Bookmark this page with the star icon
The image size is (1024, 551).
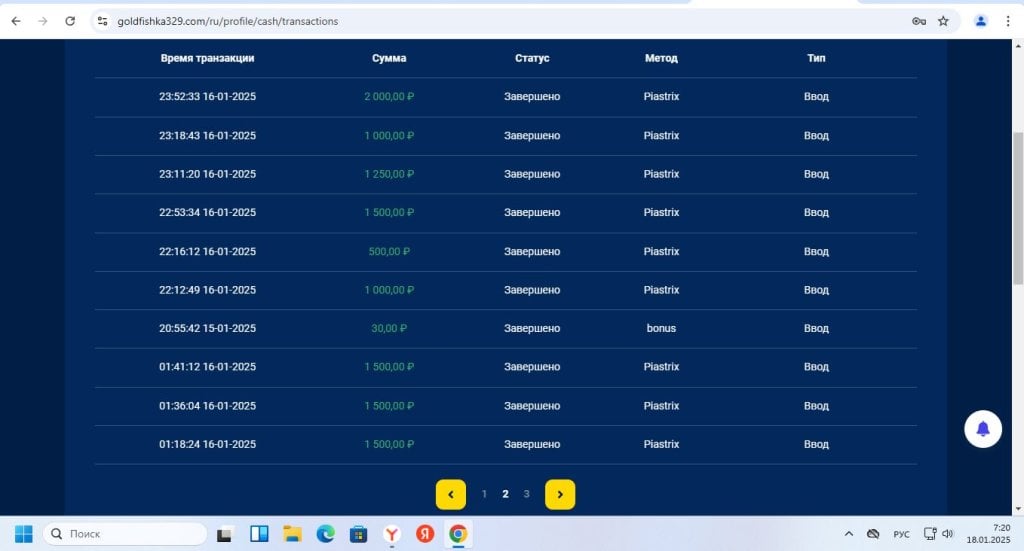(x=943, y=21)
